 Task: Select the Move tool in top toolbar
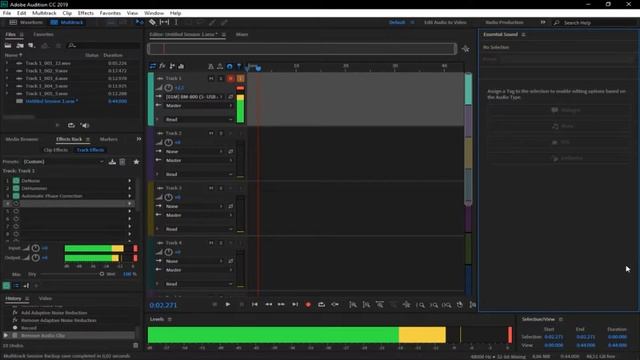coord(139,22)
